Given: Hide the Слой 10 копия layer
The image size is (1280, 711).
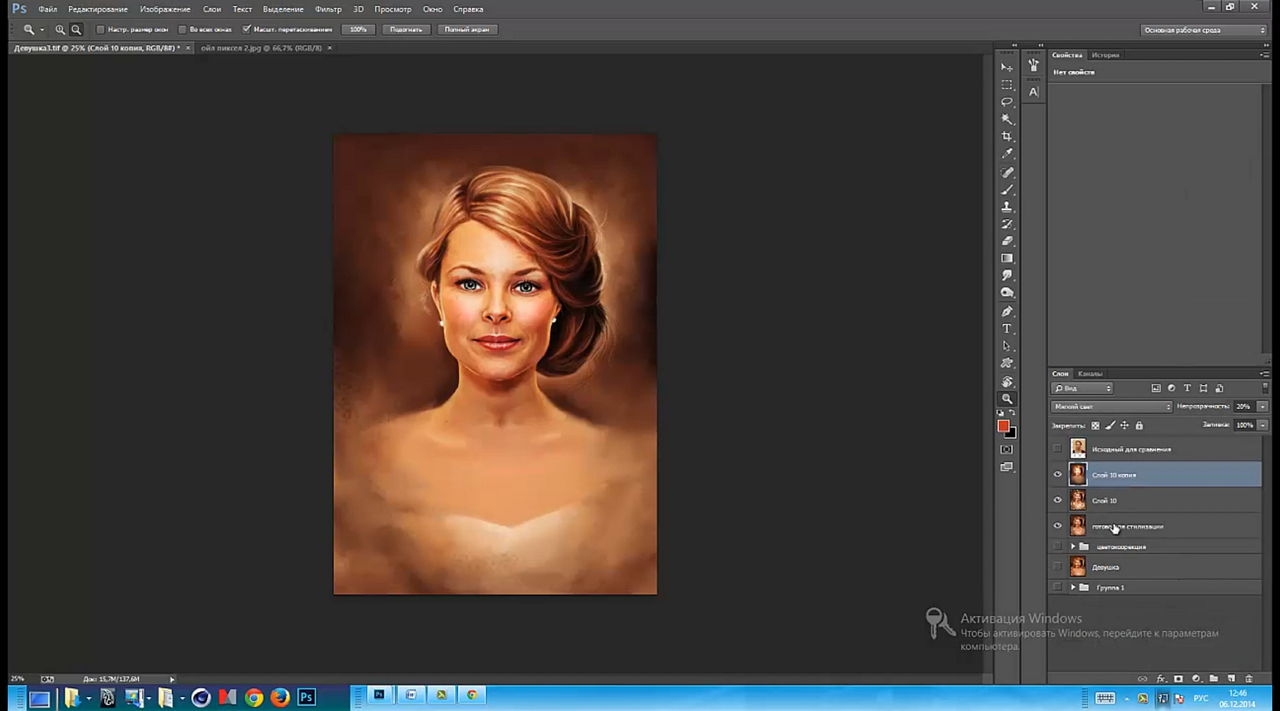Looking at the screenshot, I should point(1058,475).
